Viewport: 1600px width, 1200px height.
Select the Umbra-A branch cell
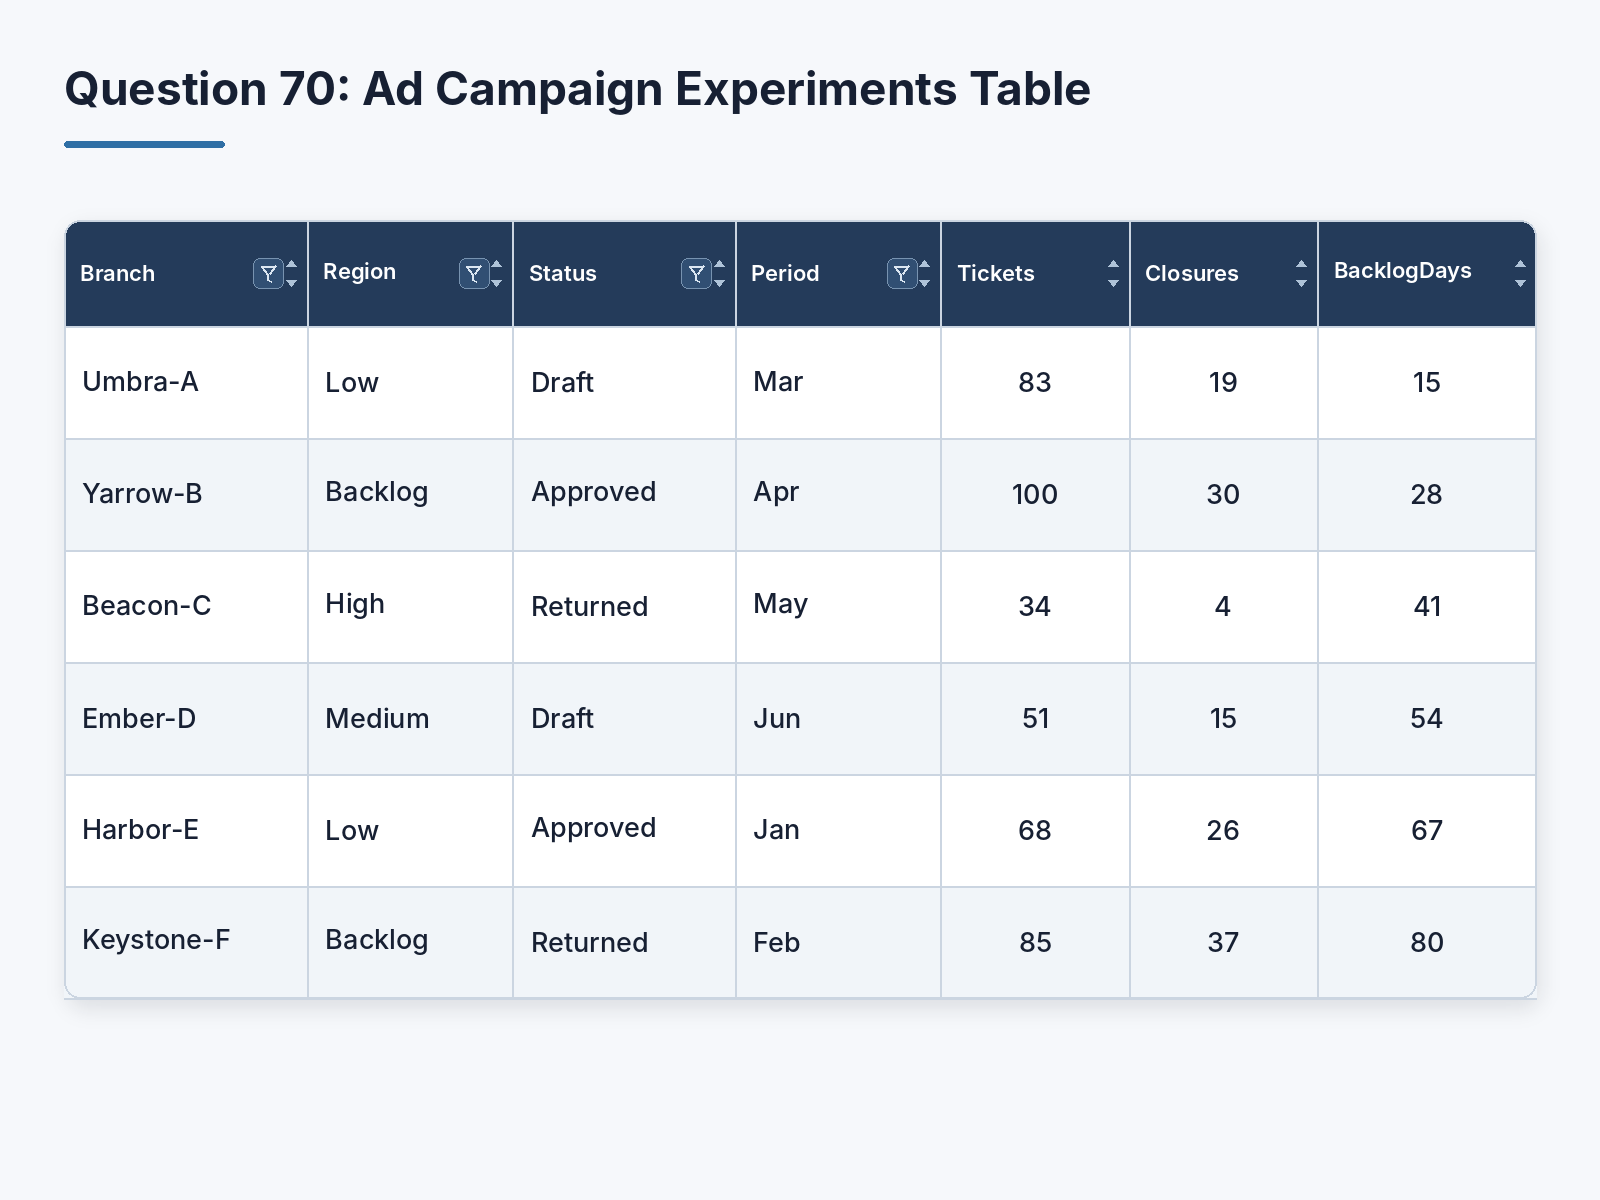(187, 382)
